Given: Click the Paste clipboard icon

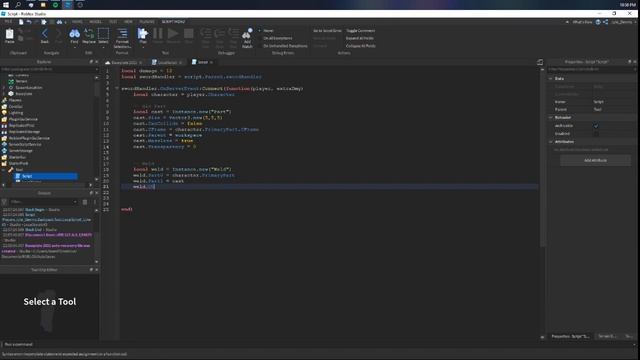Looking at the screenshot, I should (x=9, y=34).
